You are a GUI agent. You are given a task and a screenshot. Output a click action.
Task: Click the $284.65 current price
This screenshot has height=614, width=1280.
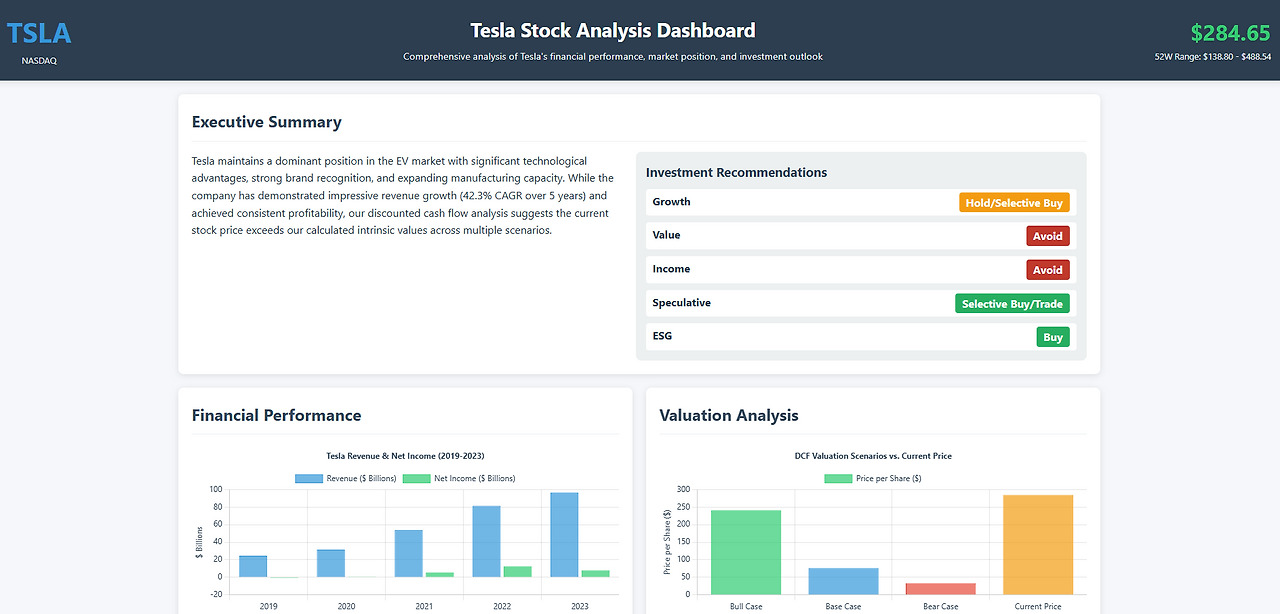pos(1230,33)
